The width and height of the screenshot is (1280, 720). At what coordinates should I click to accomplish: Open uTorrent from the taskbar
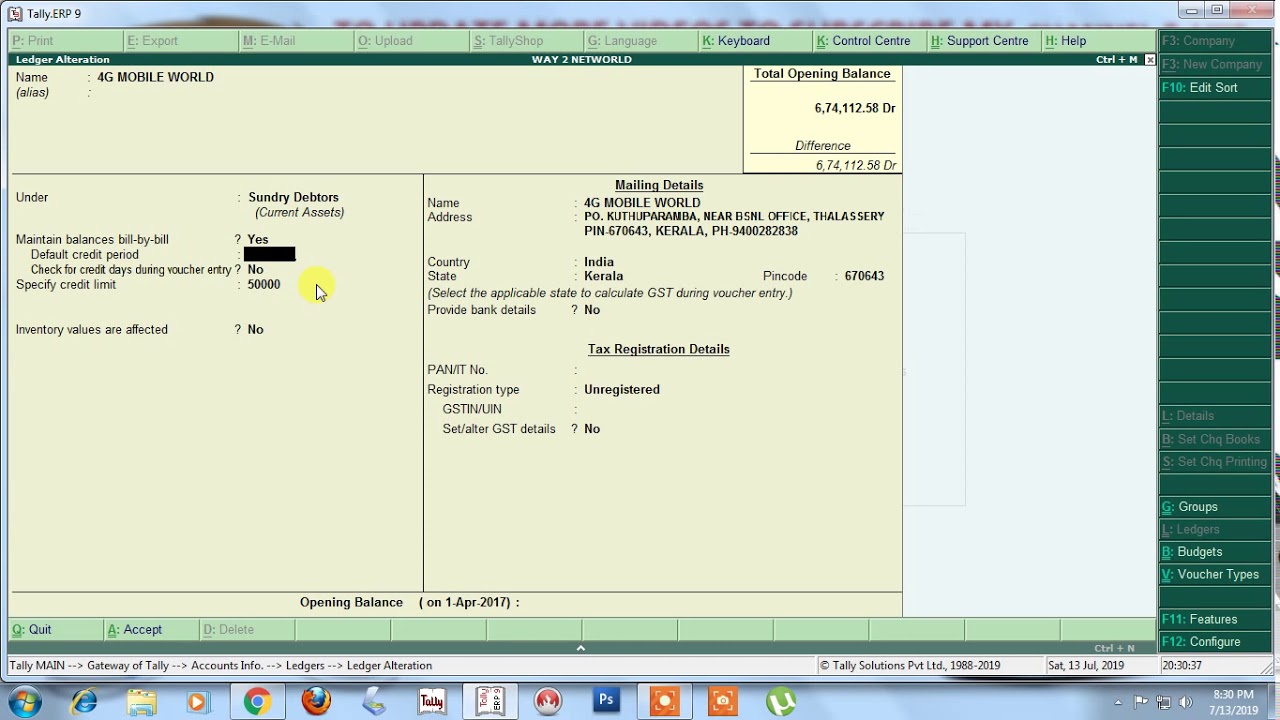click(780, 702)
